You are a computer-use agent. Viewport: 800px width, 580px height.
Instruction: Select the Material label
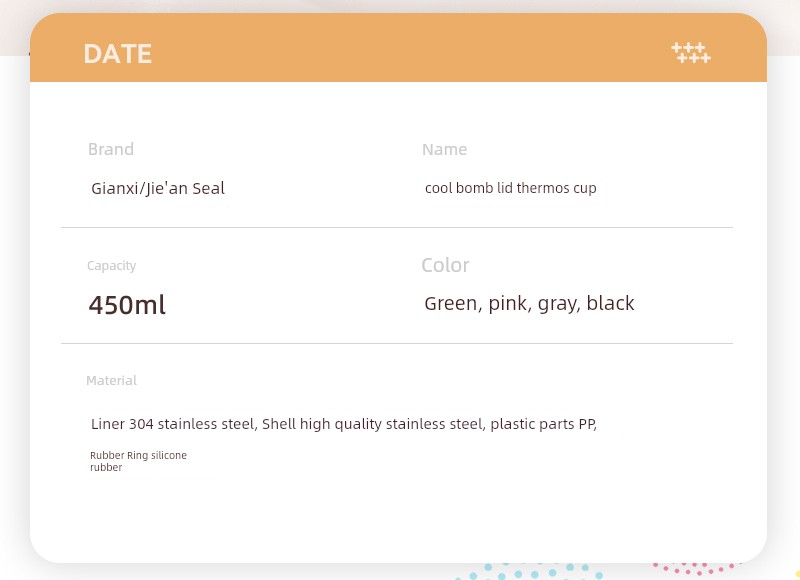111,381
